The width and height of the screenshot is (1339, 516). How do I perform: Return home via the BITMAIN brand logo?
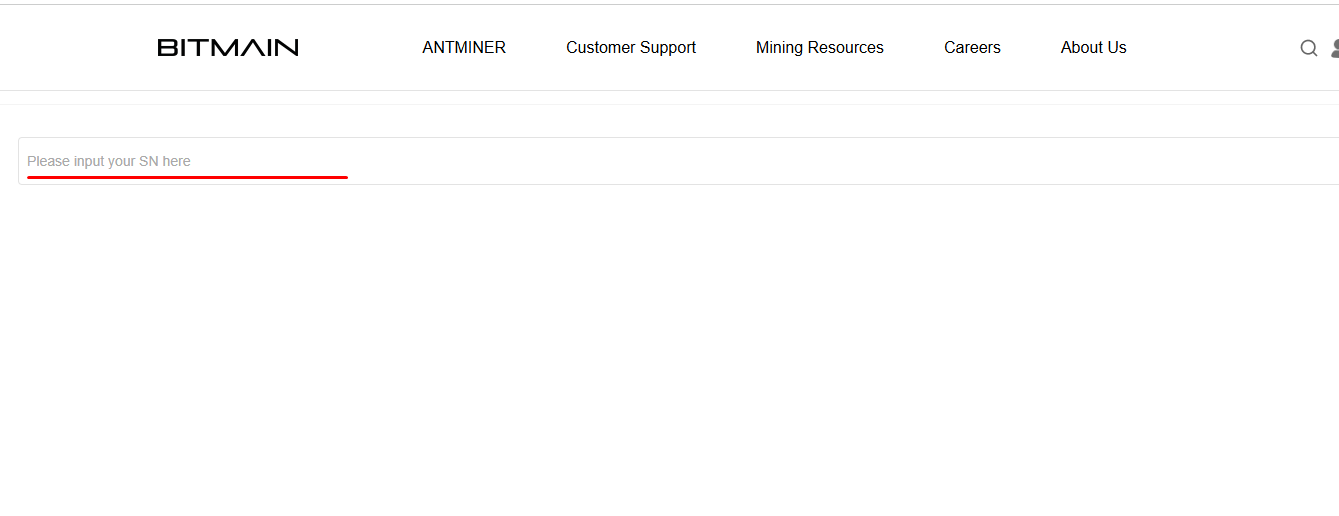(x=228, y=47)
